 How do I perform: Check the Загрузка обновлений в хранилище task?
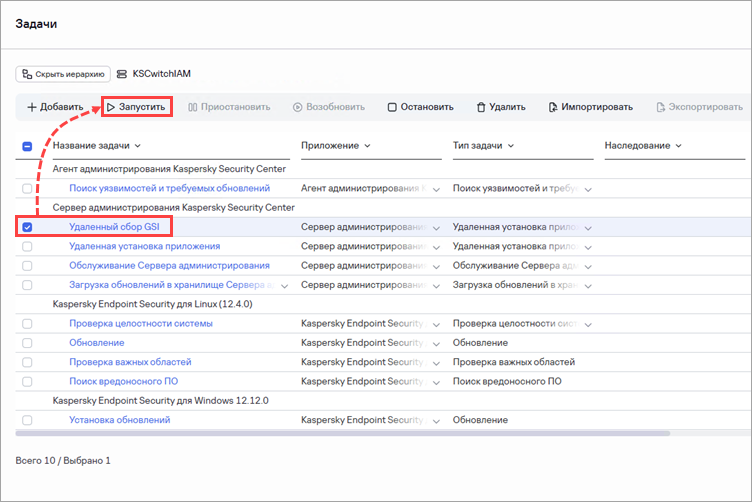(27, 285)
